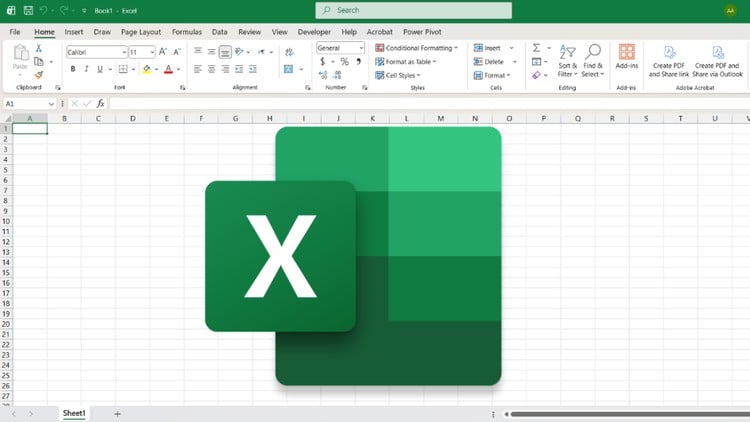Click the Redo arrow icon
The image size is (750, 422).
(64, 11)
